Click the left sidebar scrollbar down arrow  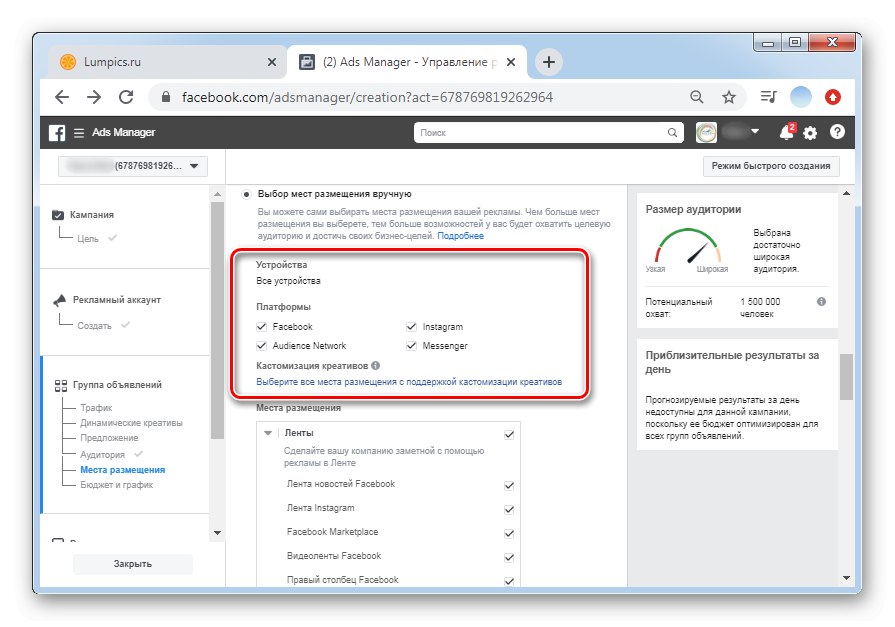pyautogui.click(x=217, y=533)
